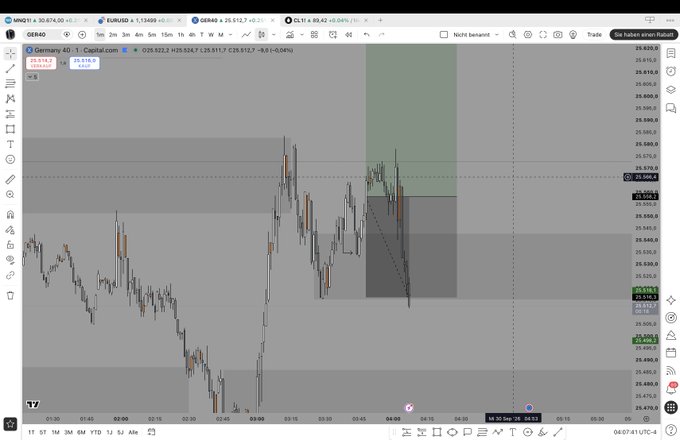The height and width of the screenshot is (440, 680).
Task: Open the indicator templates grid icon
Action: (314, 35)
